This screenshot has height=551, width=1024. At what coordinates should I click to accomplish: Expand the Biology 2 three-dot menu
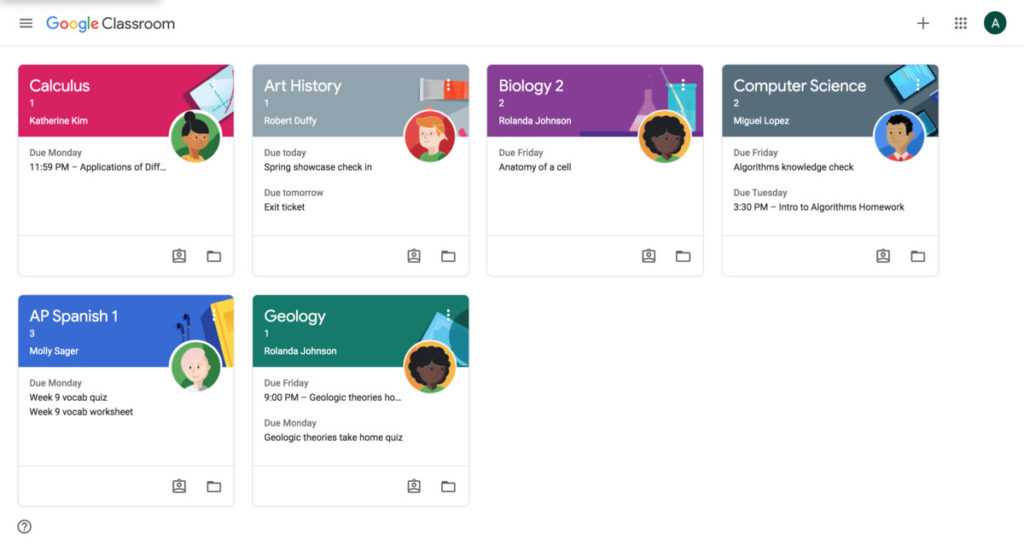click(x=683, y=86)
